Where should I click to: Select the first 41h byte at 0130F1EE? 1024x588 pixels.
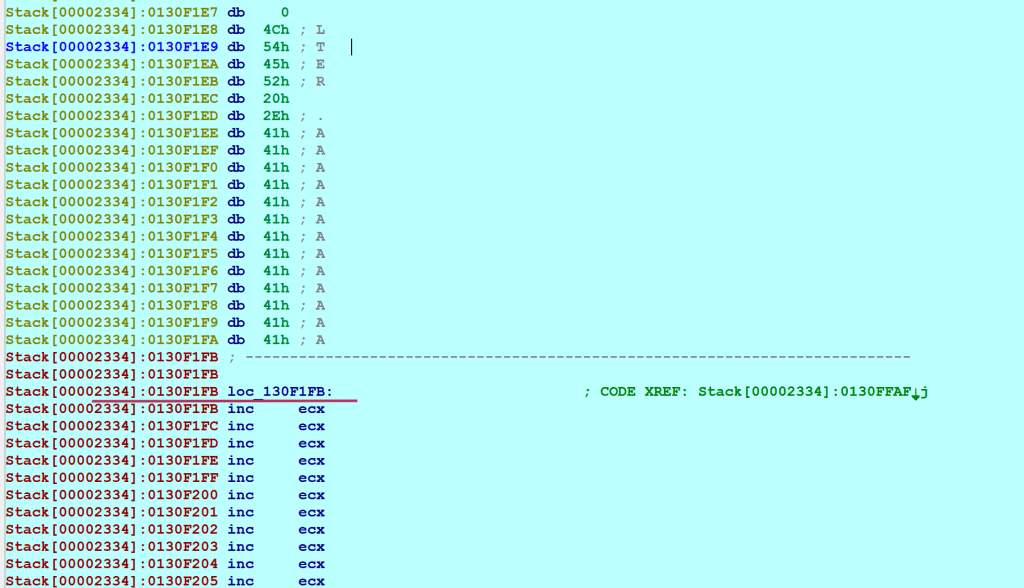point(276,133)
